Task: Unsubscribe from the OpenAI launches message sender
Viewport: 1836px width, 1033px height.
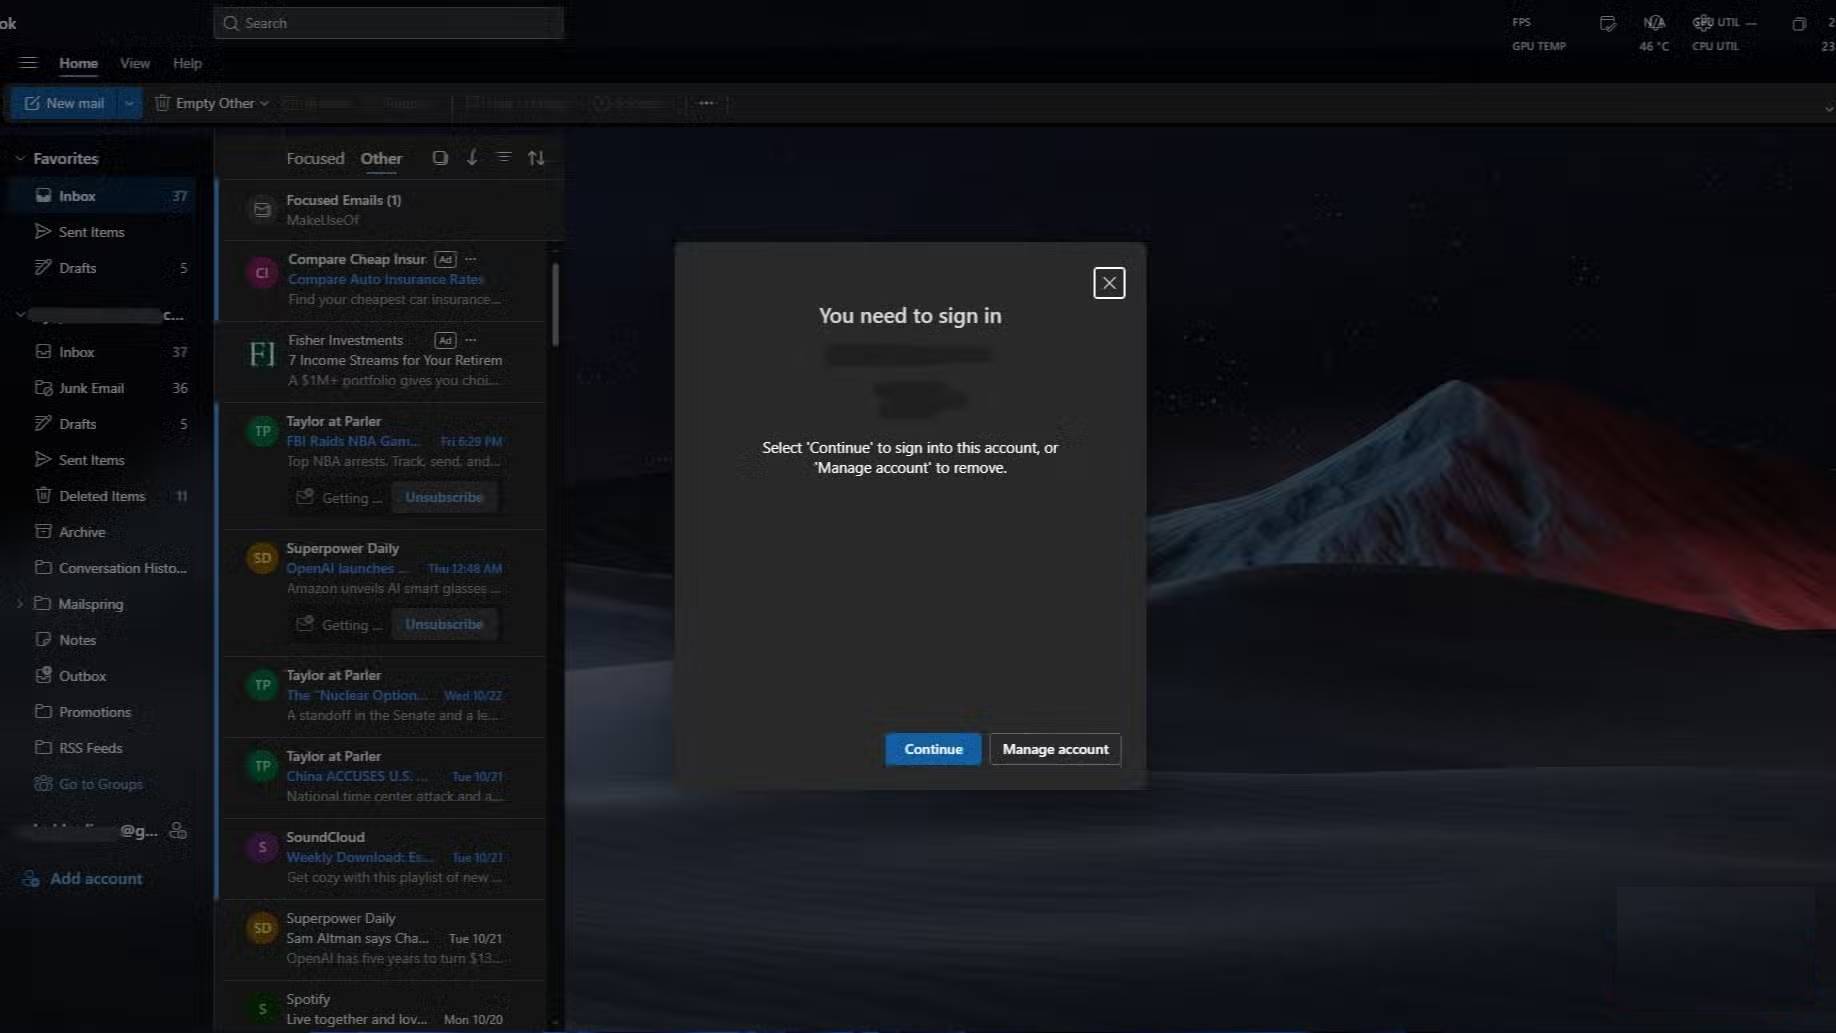Action: (x=444, y=624)
